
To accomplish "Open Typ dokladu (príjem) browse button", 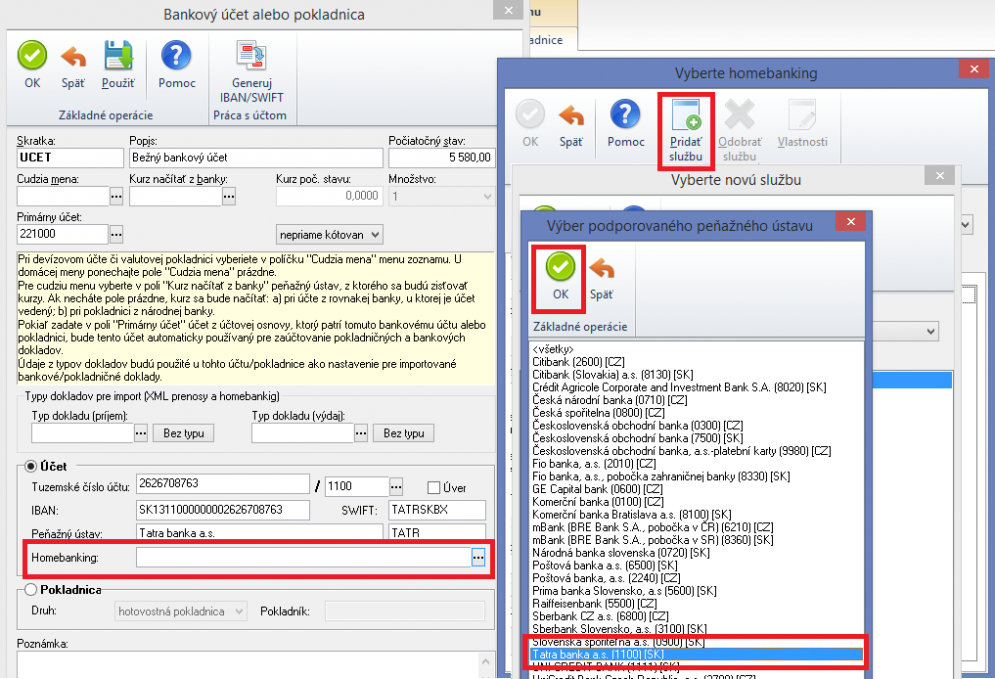I will pyautogui.click(x=141, y=433).
